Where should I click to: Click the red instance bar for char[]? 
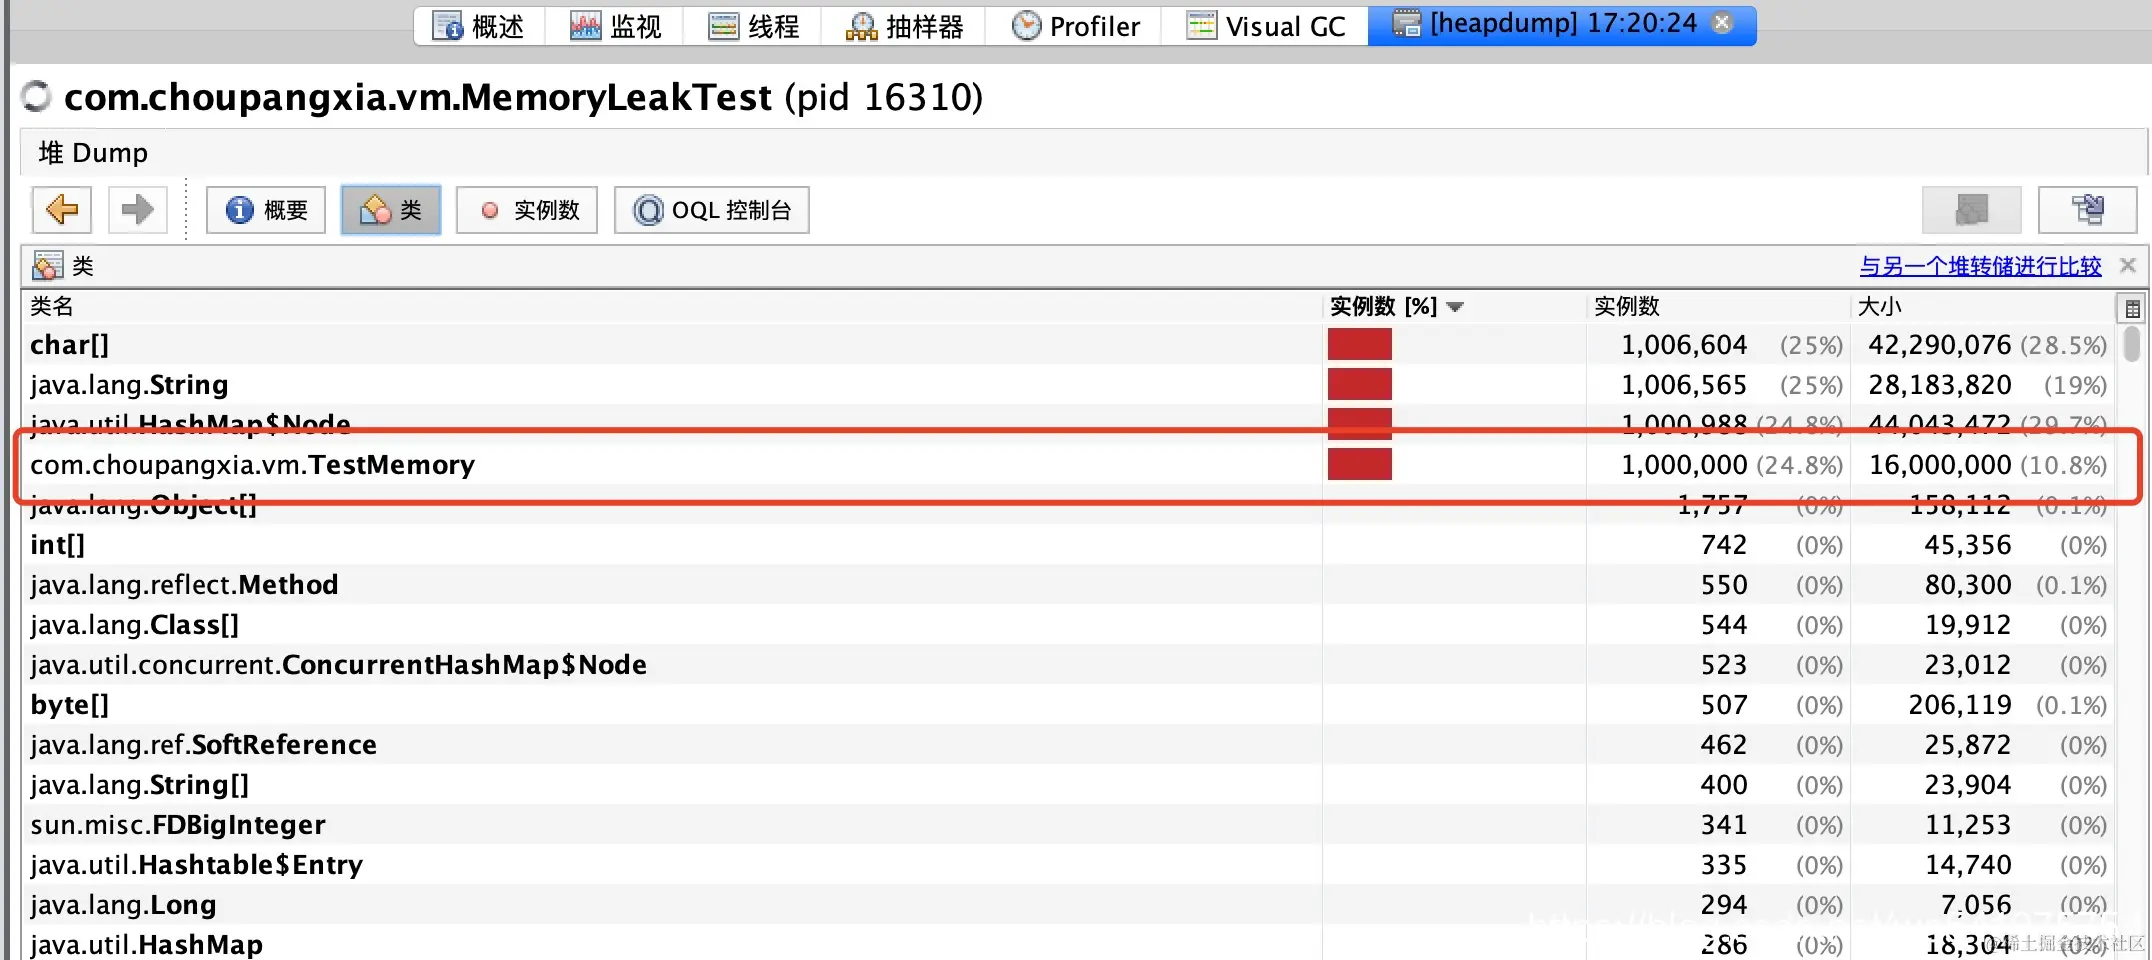click(1360, 344)
